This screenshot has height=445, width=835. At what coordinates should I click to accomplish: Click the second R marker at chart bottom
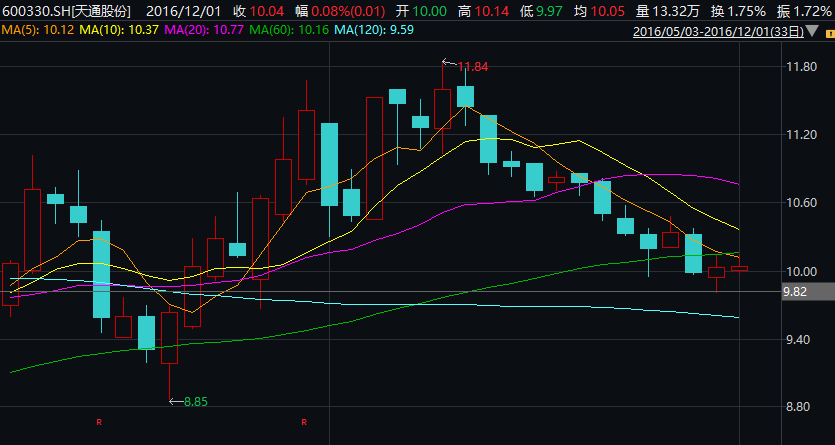[x=302, y=423]
